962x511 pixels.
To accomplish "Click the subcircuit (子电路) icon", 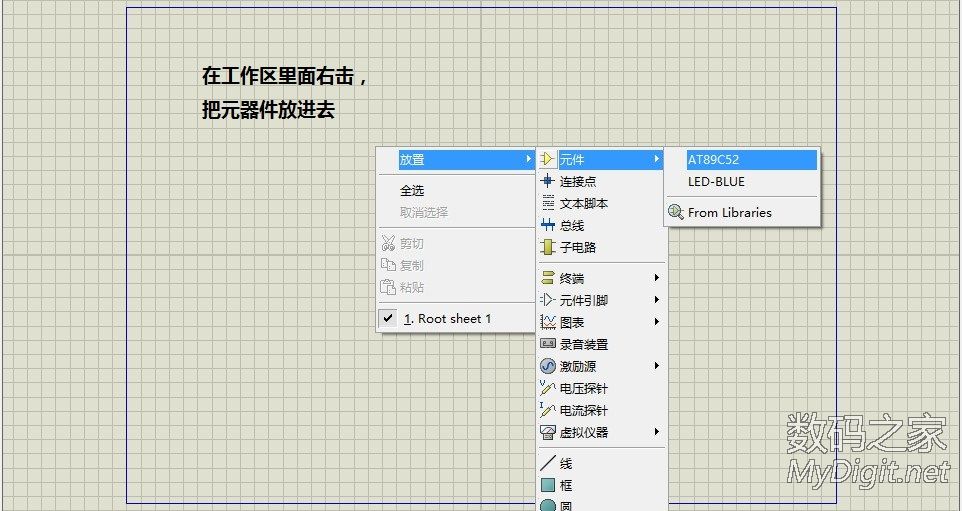I will tap(547, 247).
